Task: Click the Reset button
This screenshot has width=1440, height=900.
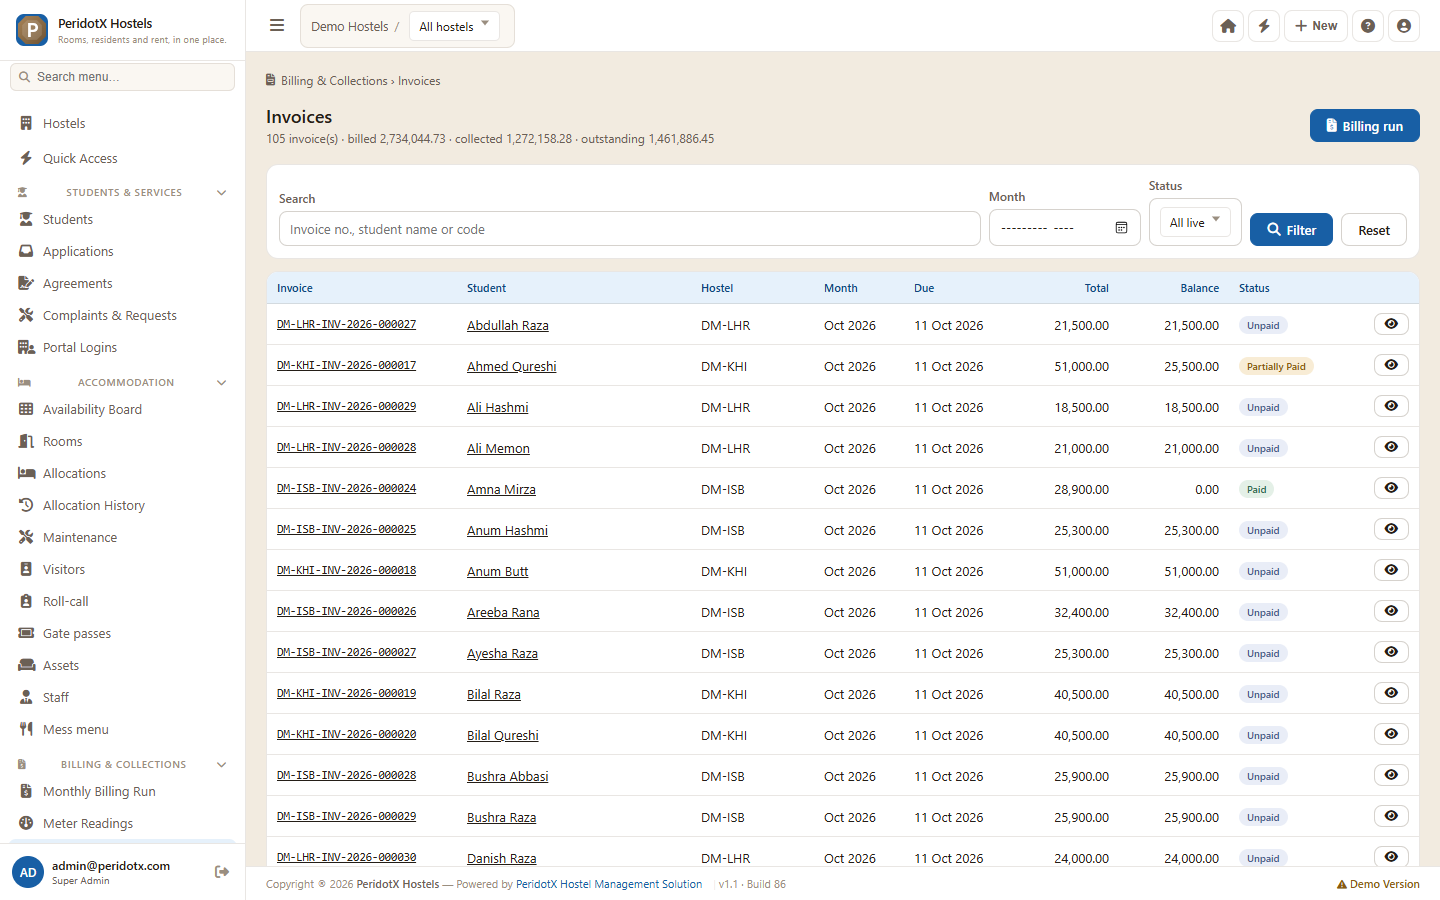Action: [1373, 230]
